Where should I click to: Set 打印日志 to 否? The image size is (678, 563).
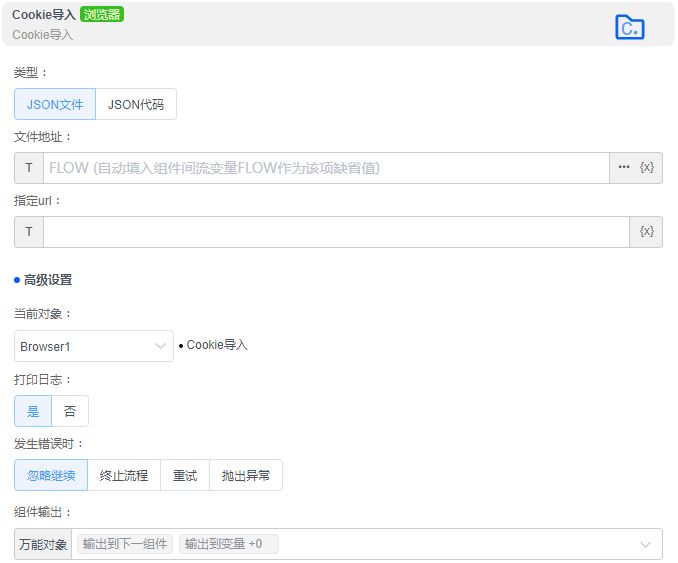click(x=70, y=411)
